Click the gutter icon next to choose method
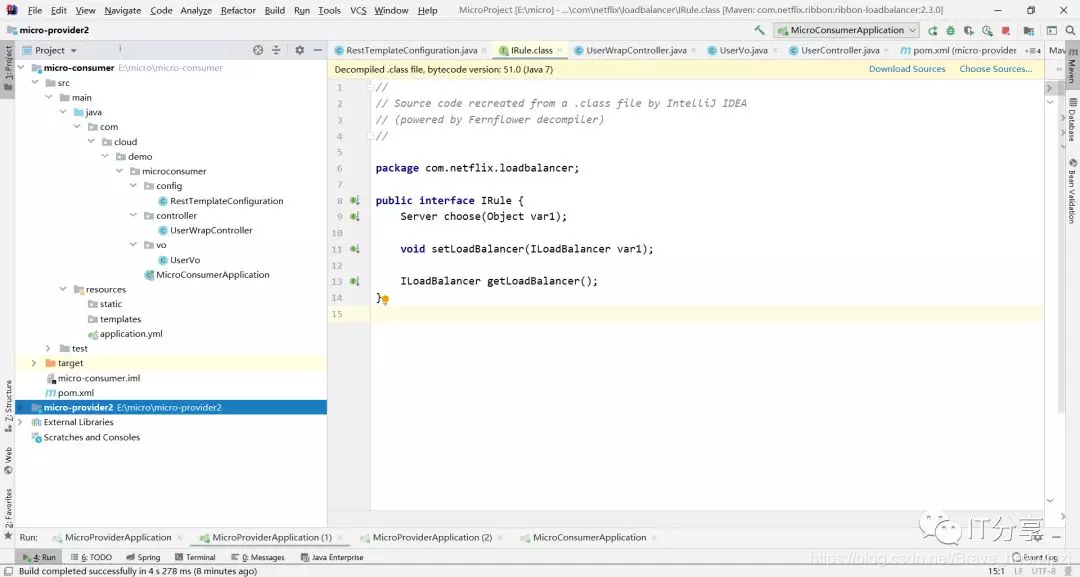The height and width of the screenshot is (577, 1080). pos(355,216)
